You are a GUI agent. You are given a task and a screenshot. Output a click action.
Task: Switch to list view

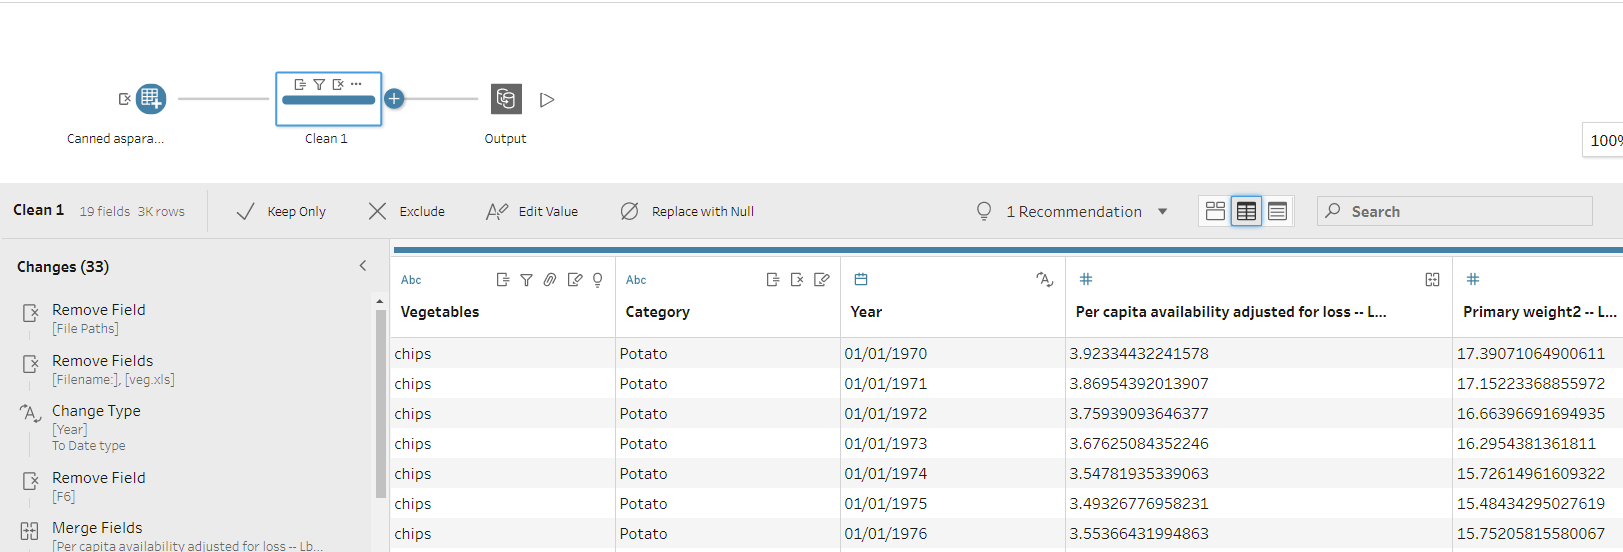pyautogui.click(x=1277, y=211)
